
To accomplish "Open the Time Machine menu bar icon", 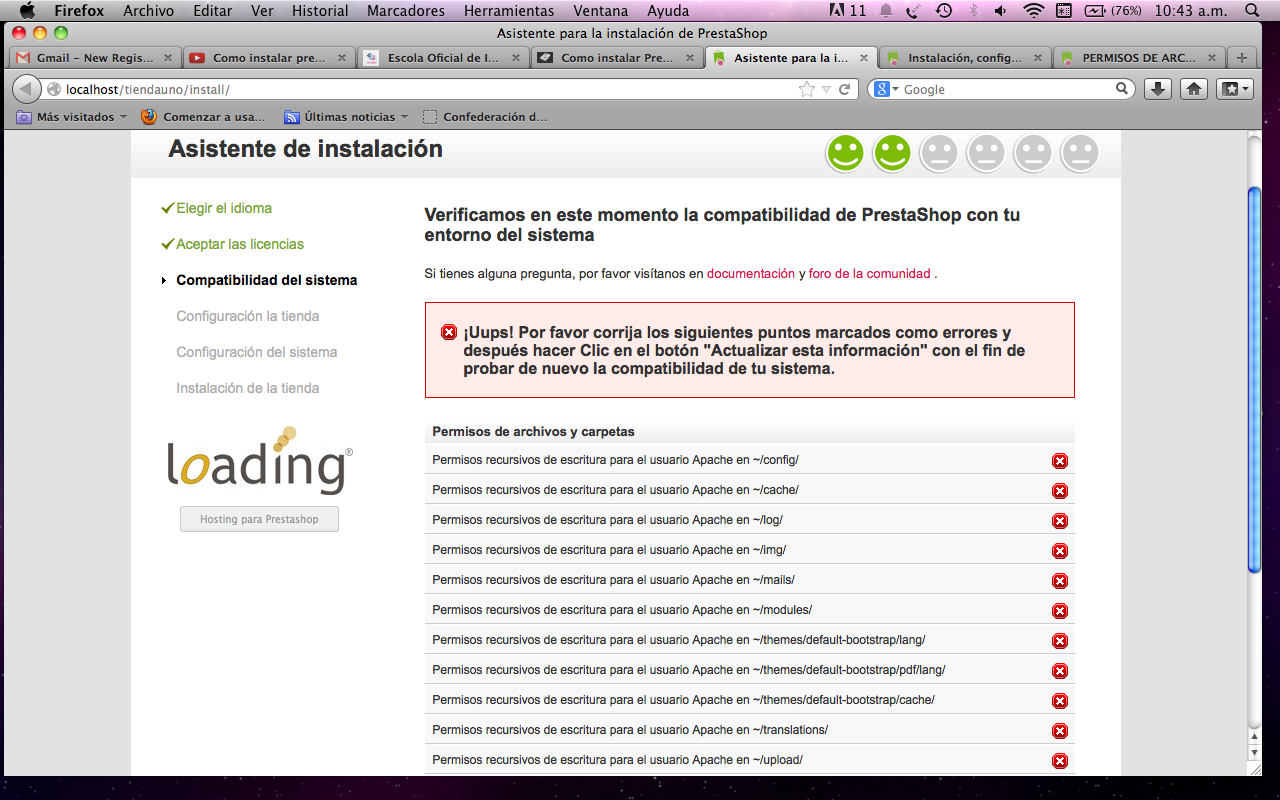I will pos(943,11).
